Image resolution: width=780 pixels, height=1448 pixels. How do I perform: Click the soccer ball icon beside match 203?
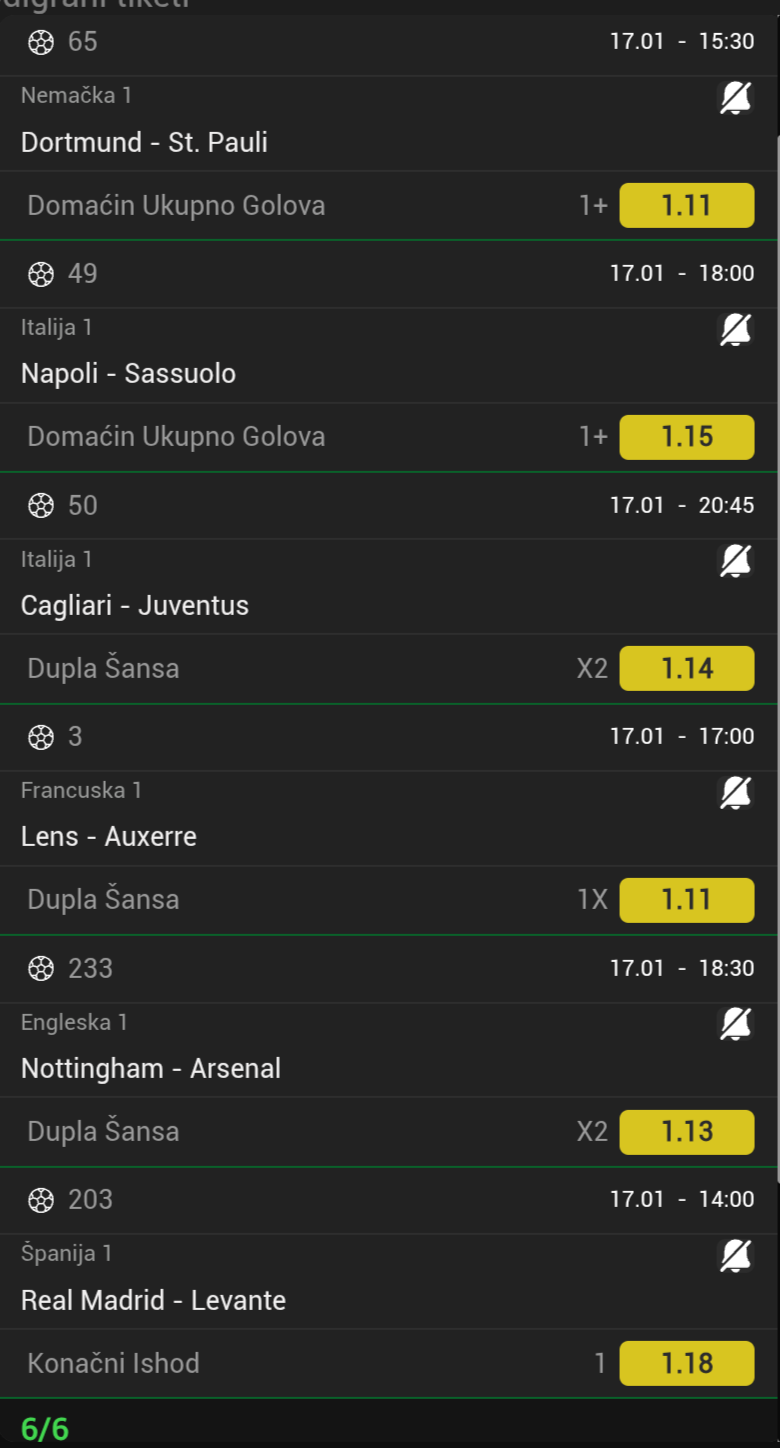pyautogui.click(x=41, y=1200)
